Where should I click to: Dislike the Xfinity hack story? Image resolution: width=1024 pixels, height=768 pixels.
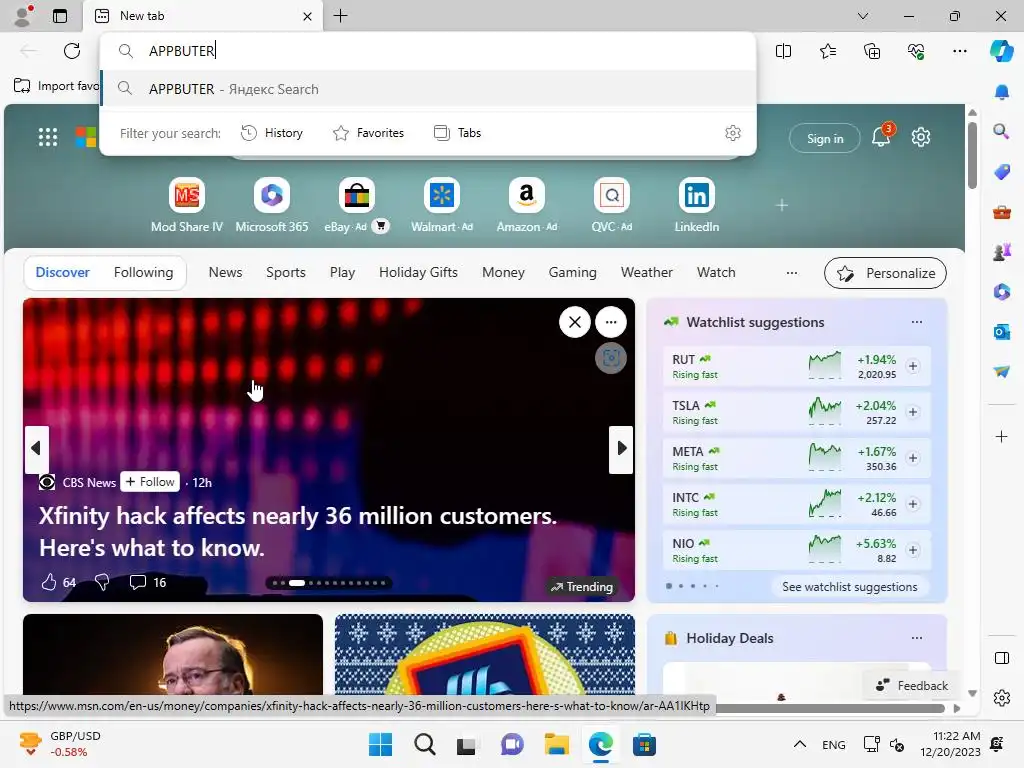tap(102, 582)
